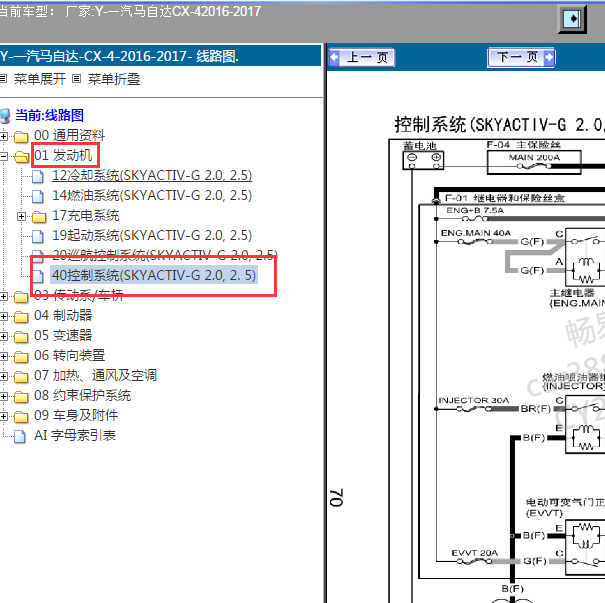Click page icon of AI 字母索引表
The width and height of the screenshot is (605, 603).
click(20, 436)
